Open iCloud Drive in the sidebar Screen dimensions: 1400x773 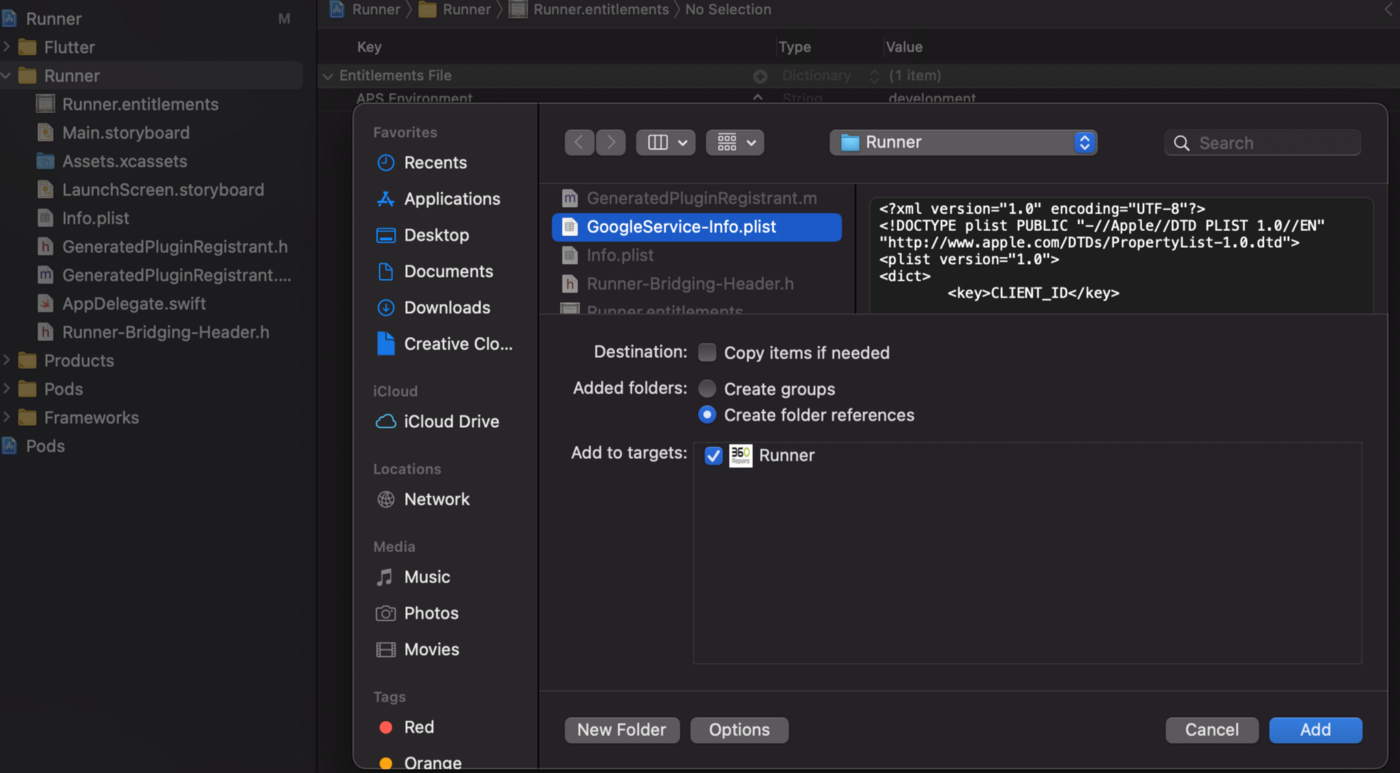coord(448,421)
